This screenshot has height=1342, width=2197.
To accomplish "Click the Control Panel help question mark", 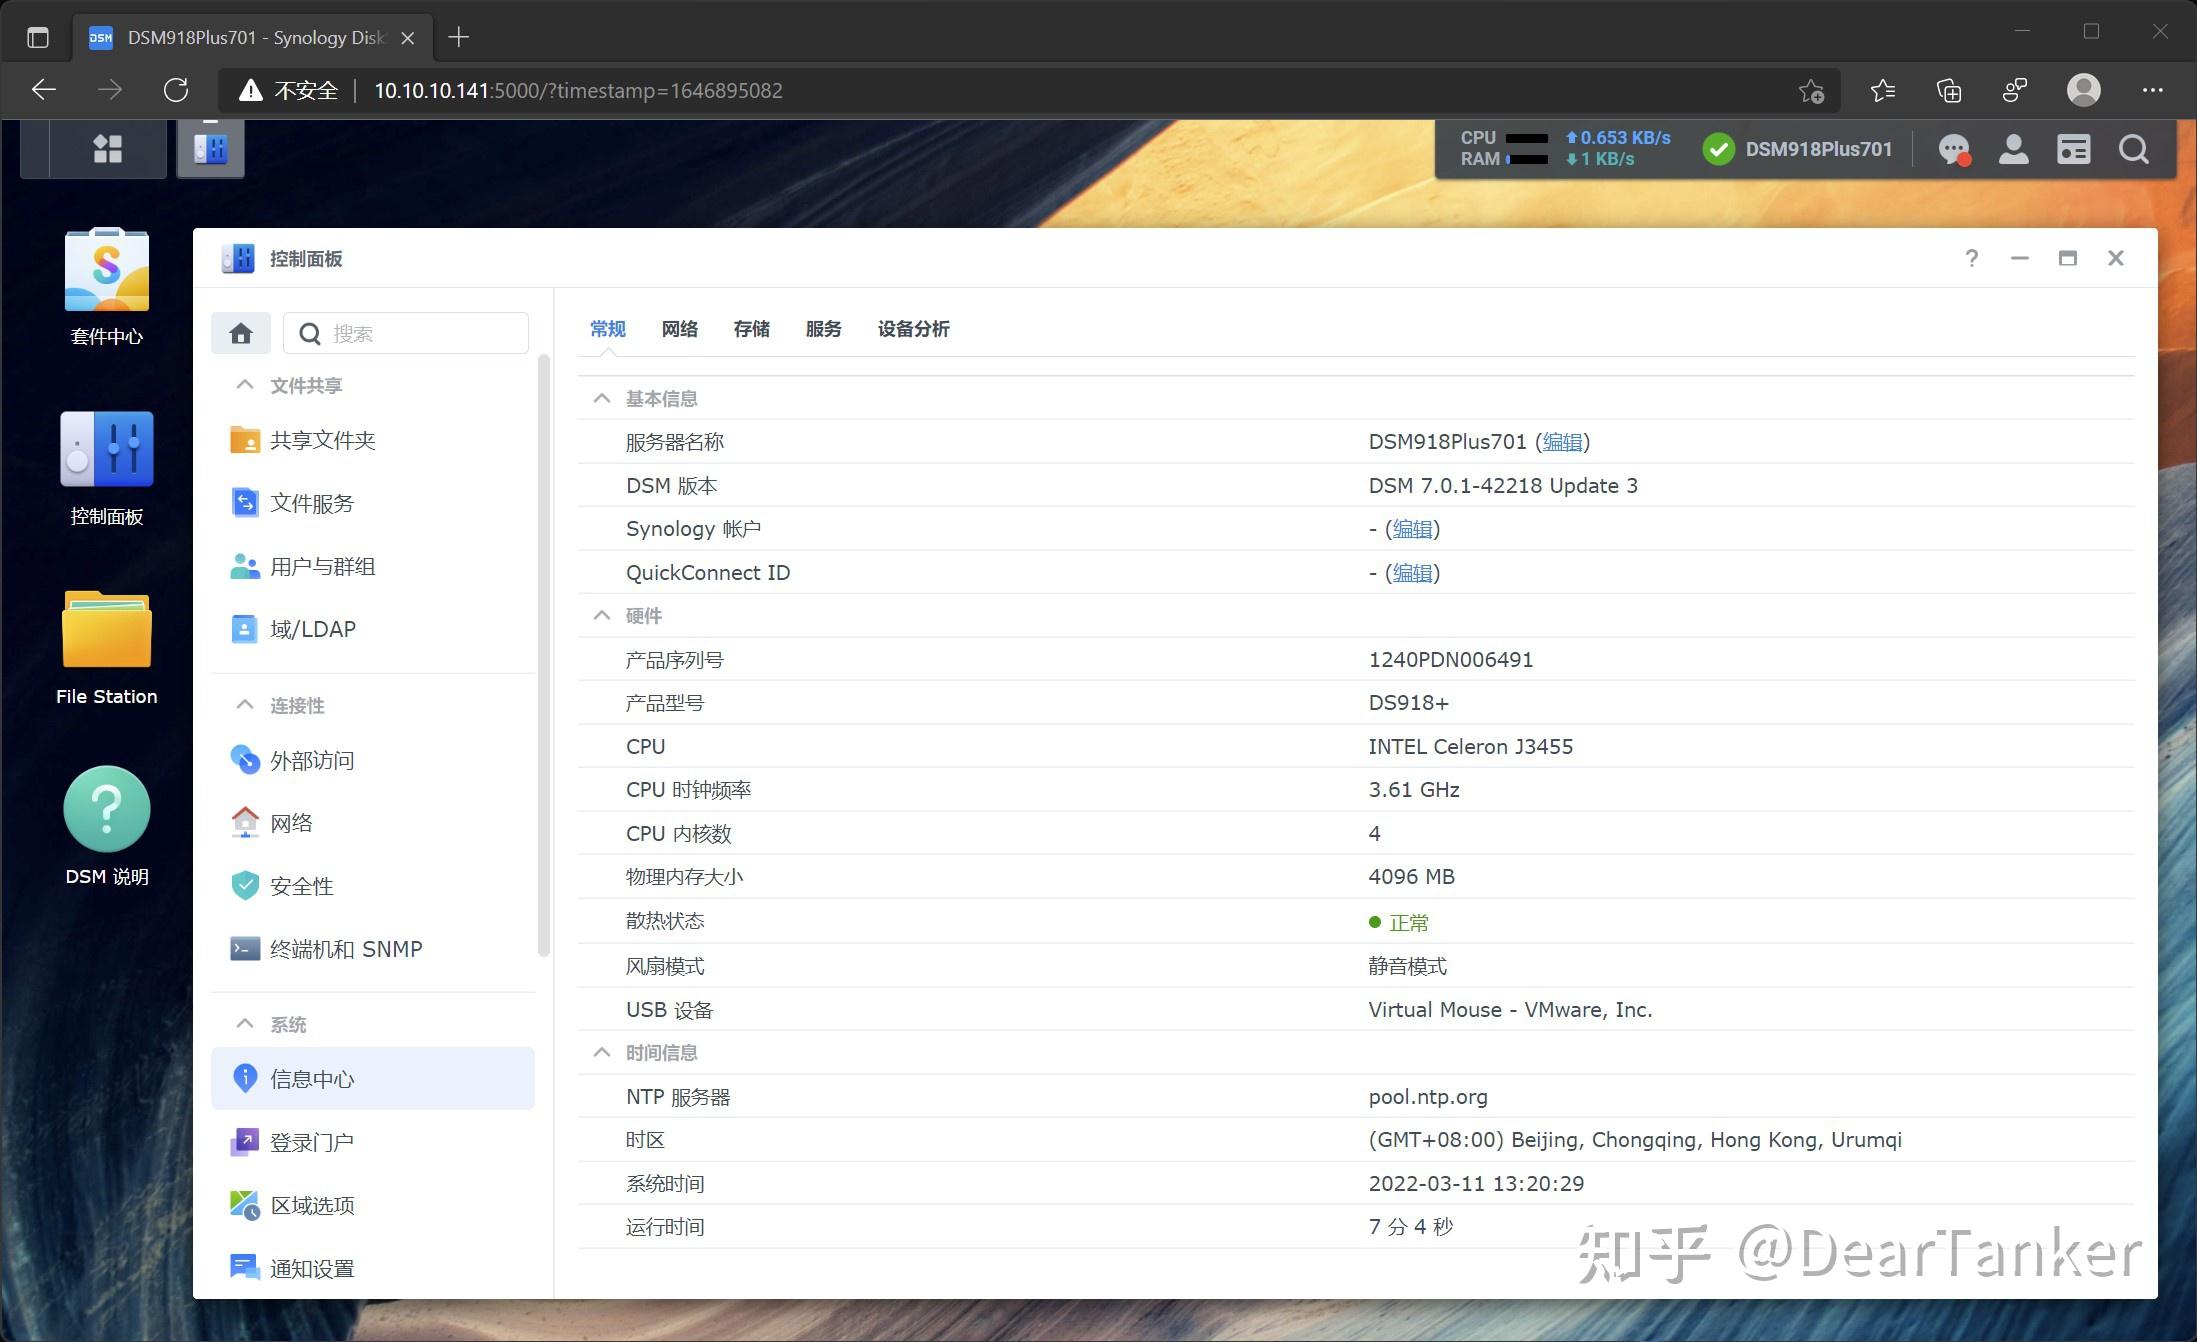I will pyautogui.click(x=1971, y=258).
